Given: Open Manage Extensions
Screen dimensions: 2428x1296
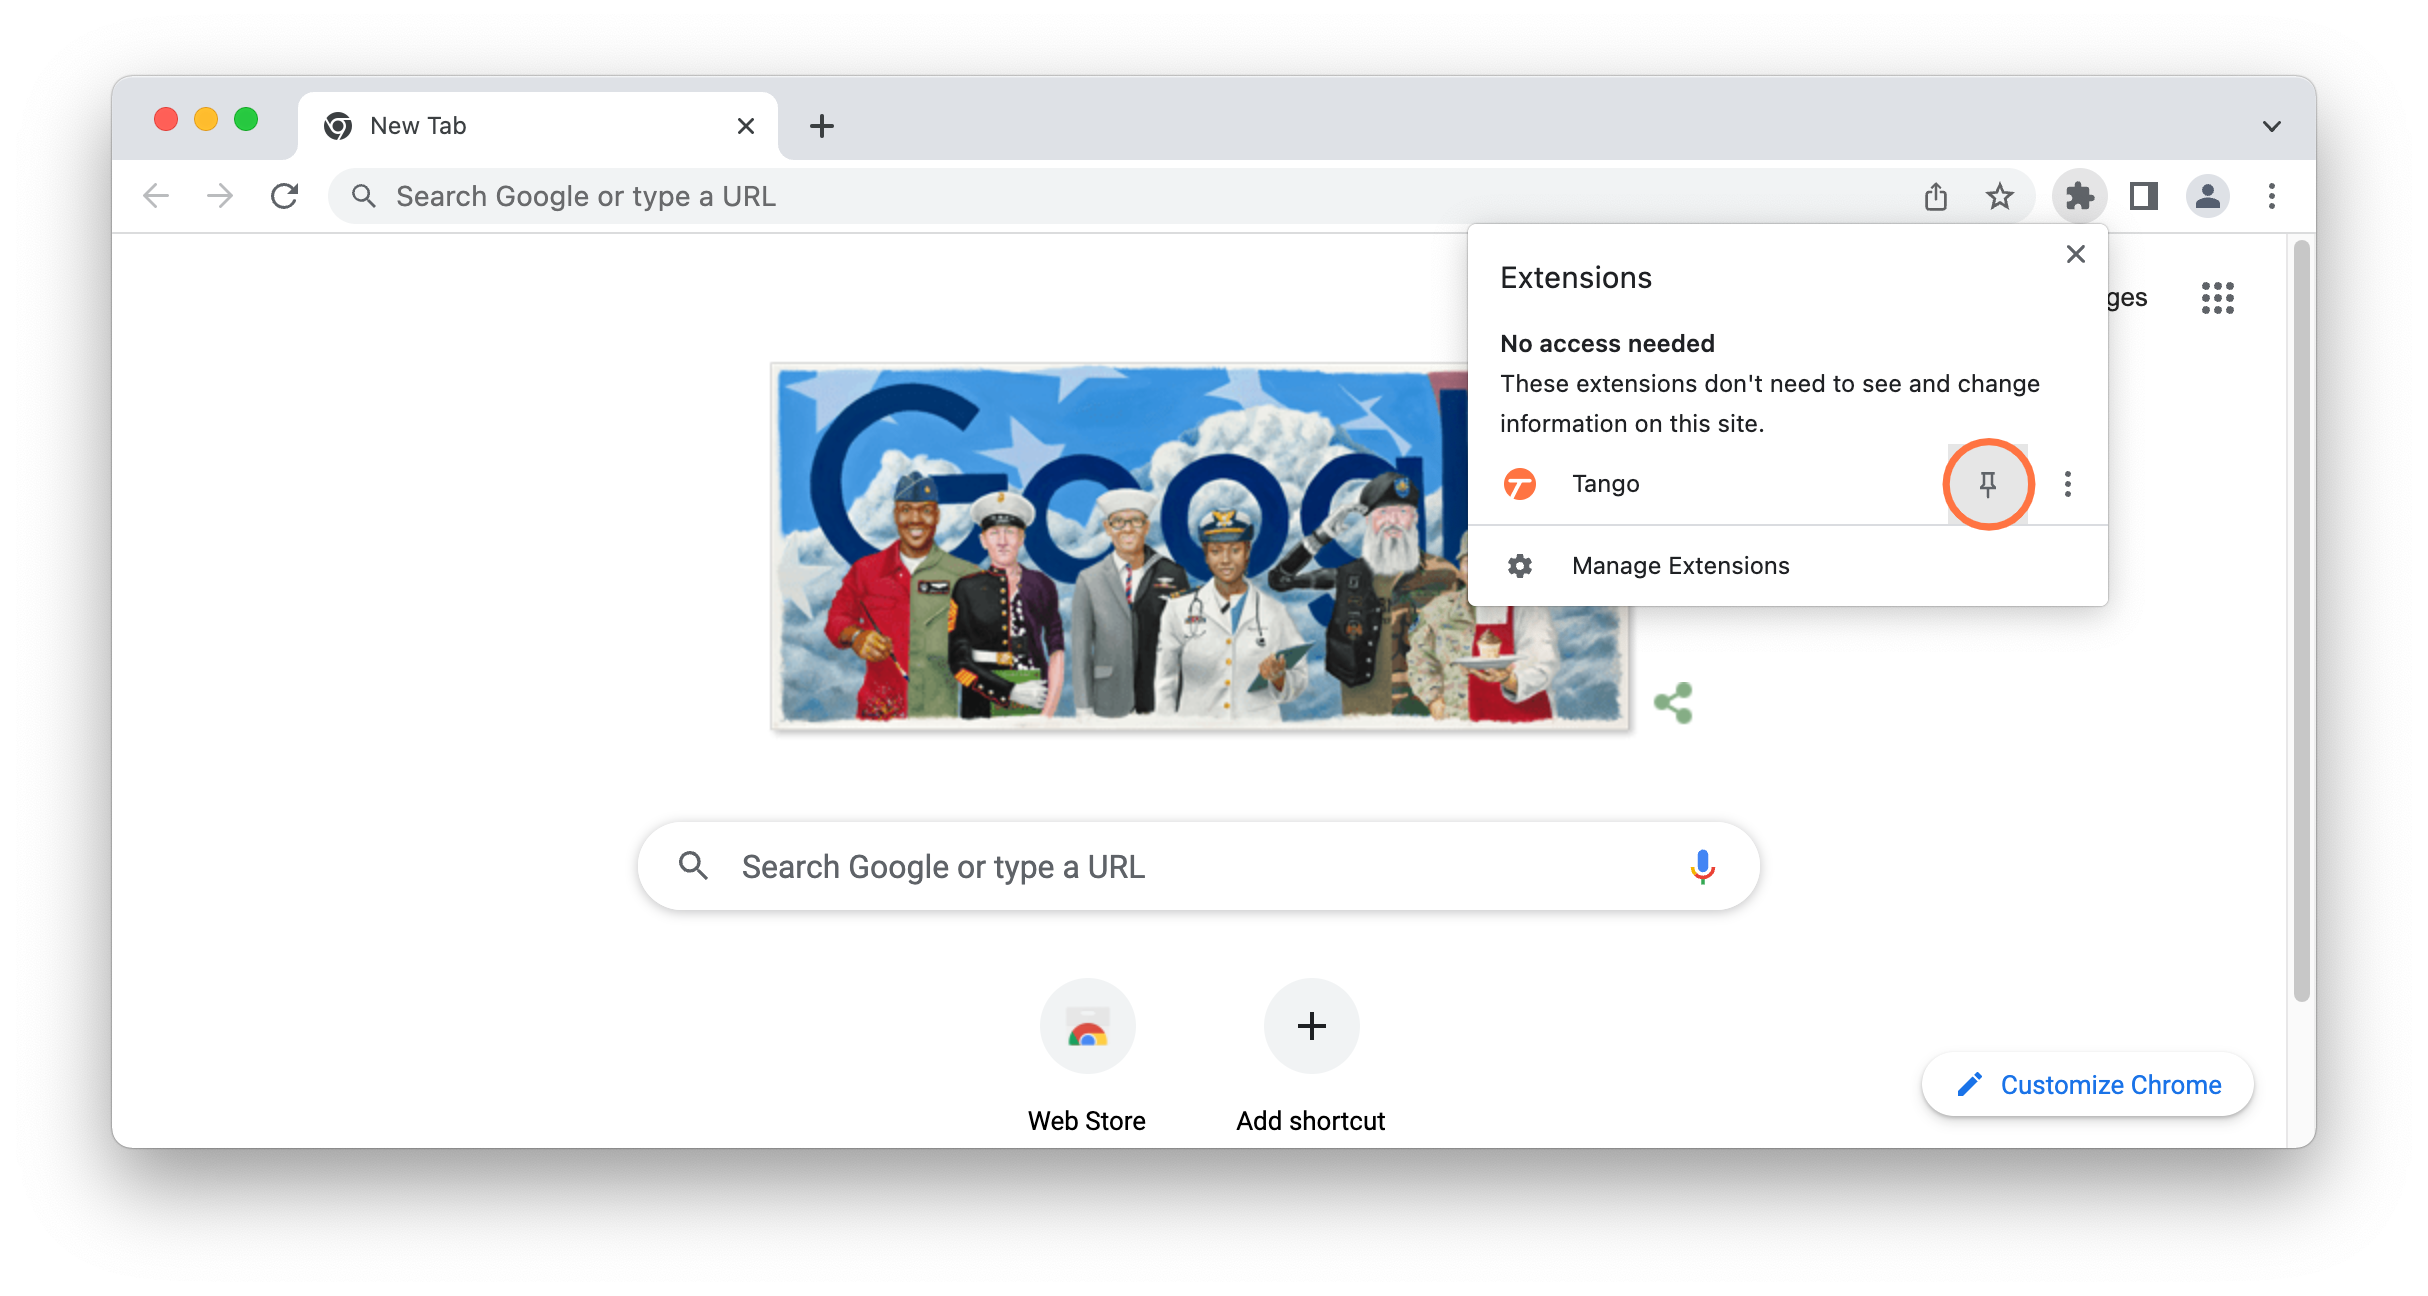Looking at the screenshot, I should [1788, 566].
